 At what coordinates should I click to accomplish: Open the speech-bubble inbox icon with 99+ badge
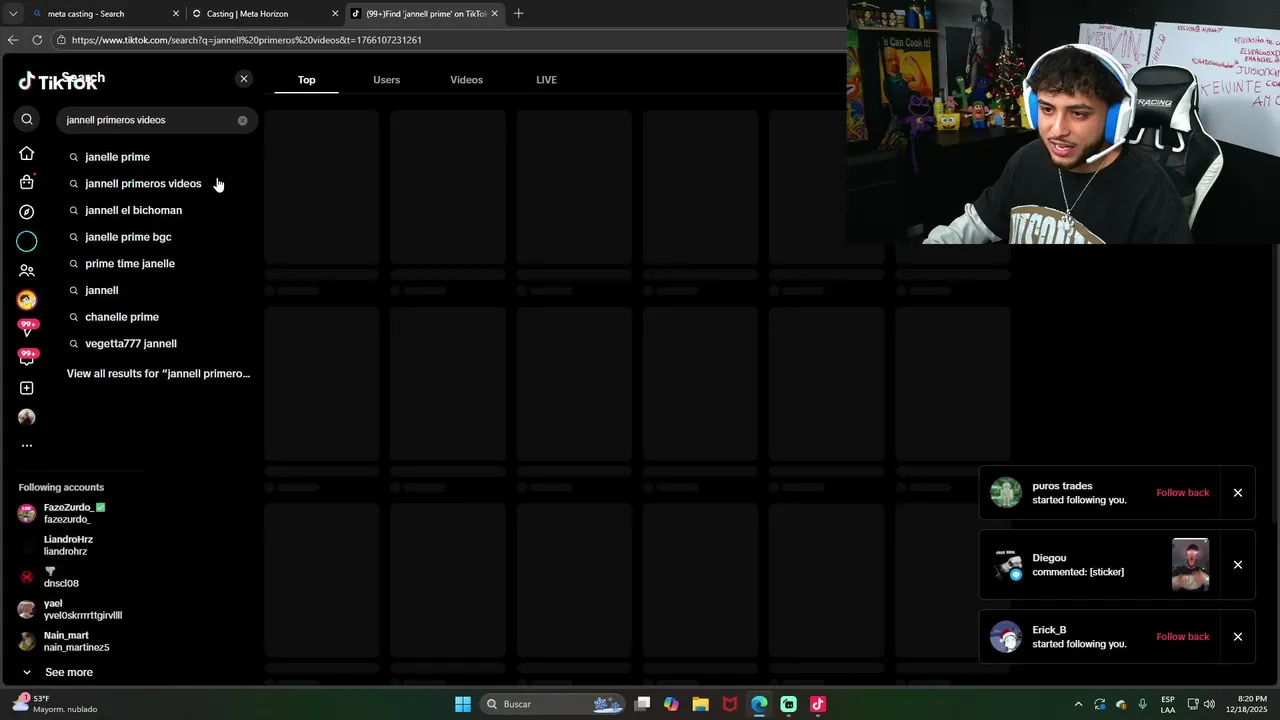pyautogui.click(x=27, y=358)
